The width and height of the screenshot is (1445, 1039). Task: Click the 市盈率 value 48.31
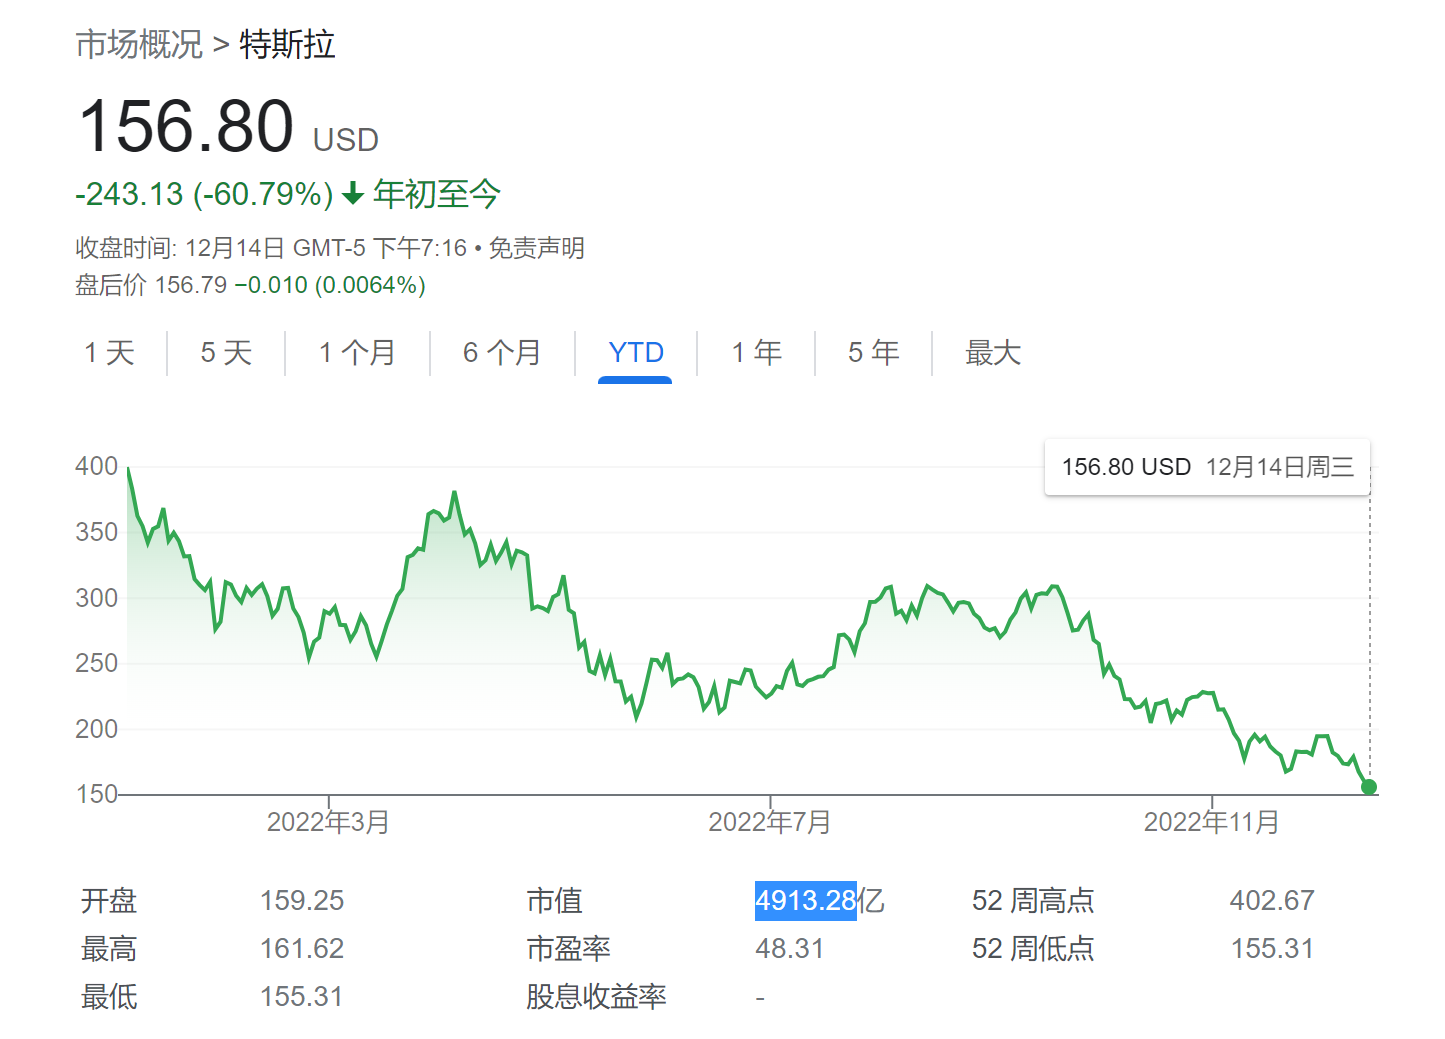point(790,949)
